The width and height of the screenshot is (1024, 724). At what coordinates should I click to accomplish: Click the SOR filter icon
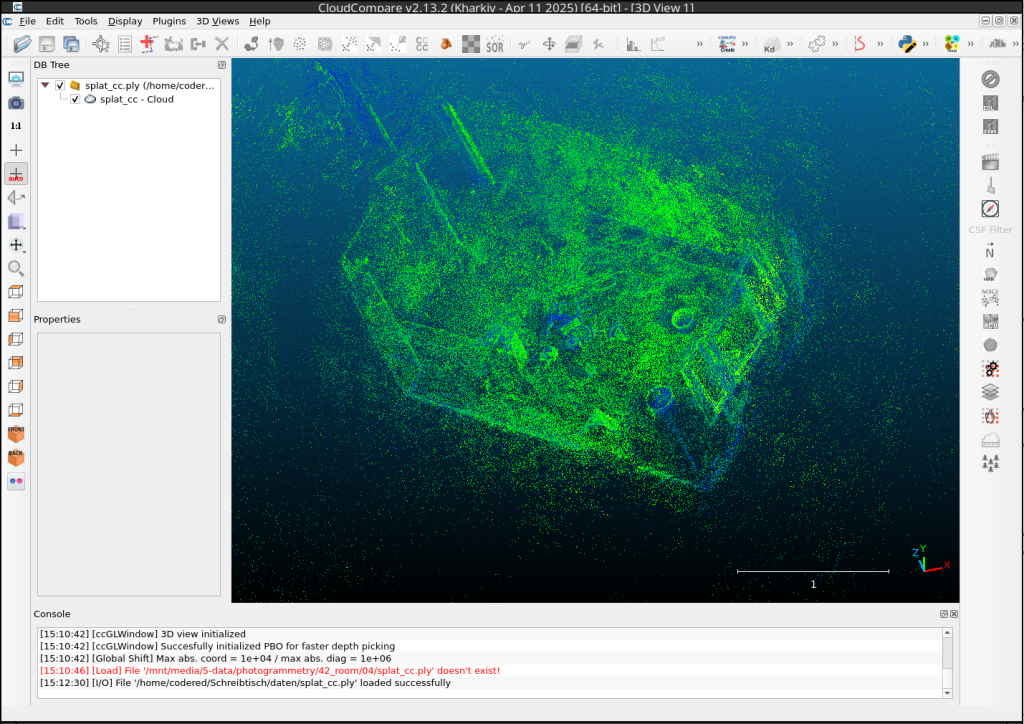(x=495, y=44)
